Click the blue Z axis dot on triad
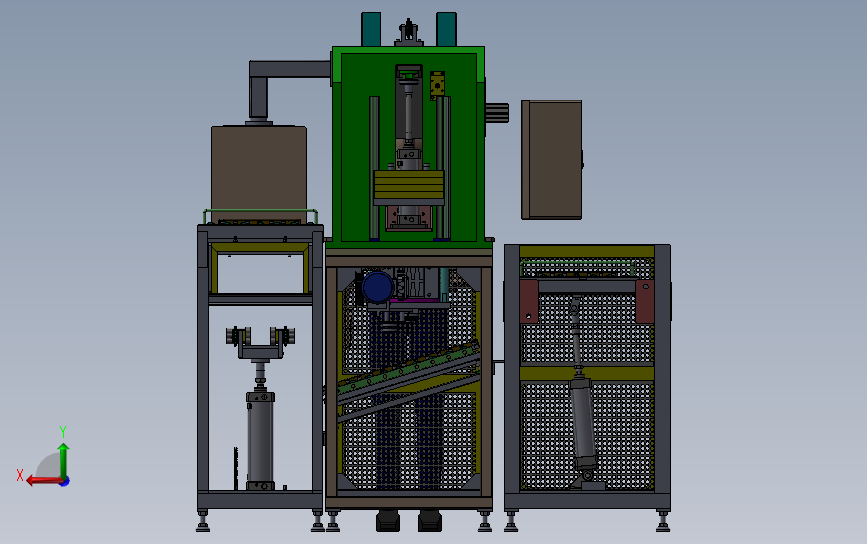Image resolution: width=867 pixels, height=544 pixels. (65, 482)
